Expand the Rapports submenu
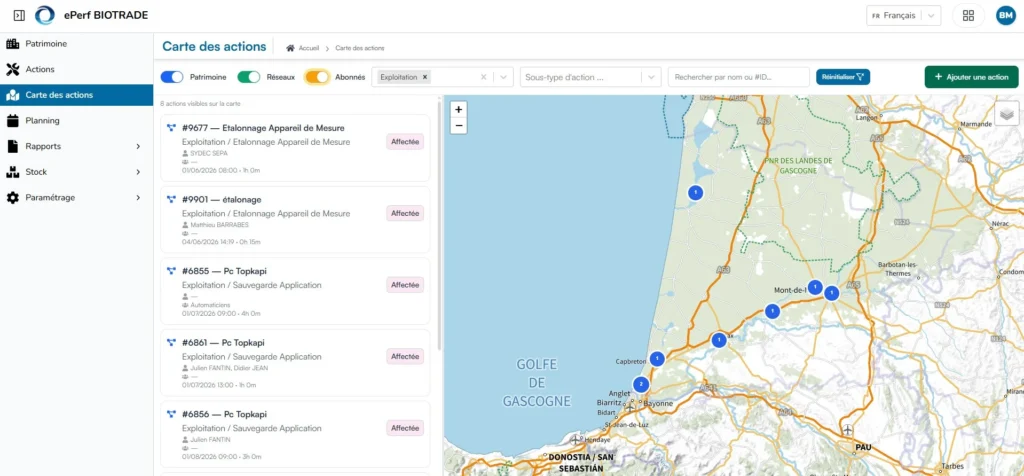The height and width of the screenshot is (476, 1024). (x=138, y=146)
